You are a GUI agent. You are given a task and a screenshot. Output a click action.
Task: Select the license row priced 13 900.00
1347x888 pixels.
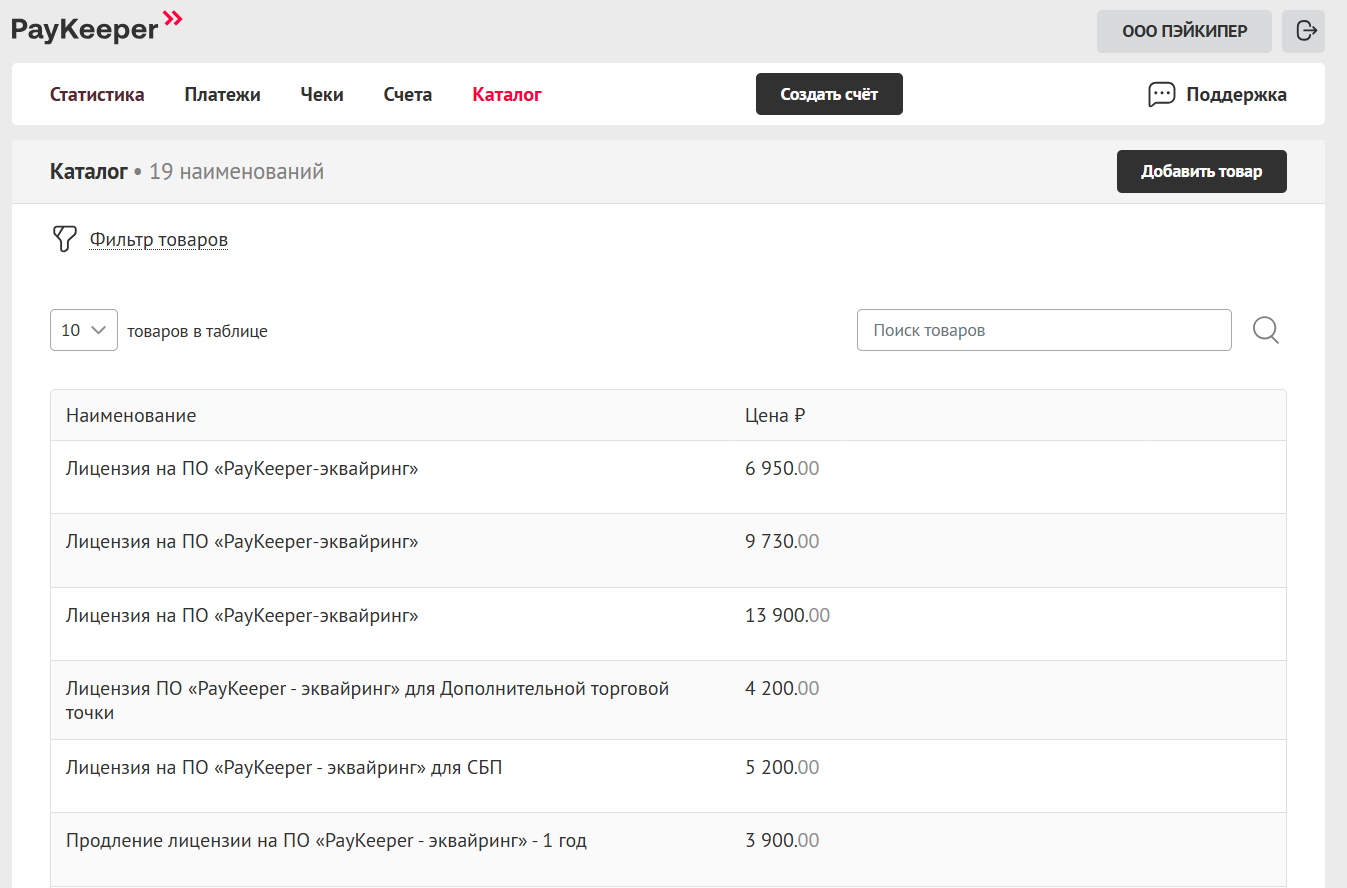click(x=668, y=623)
